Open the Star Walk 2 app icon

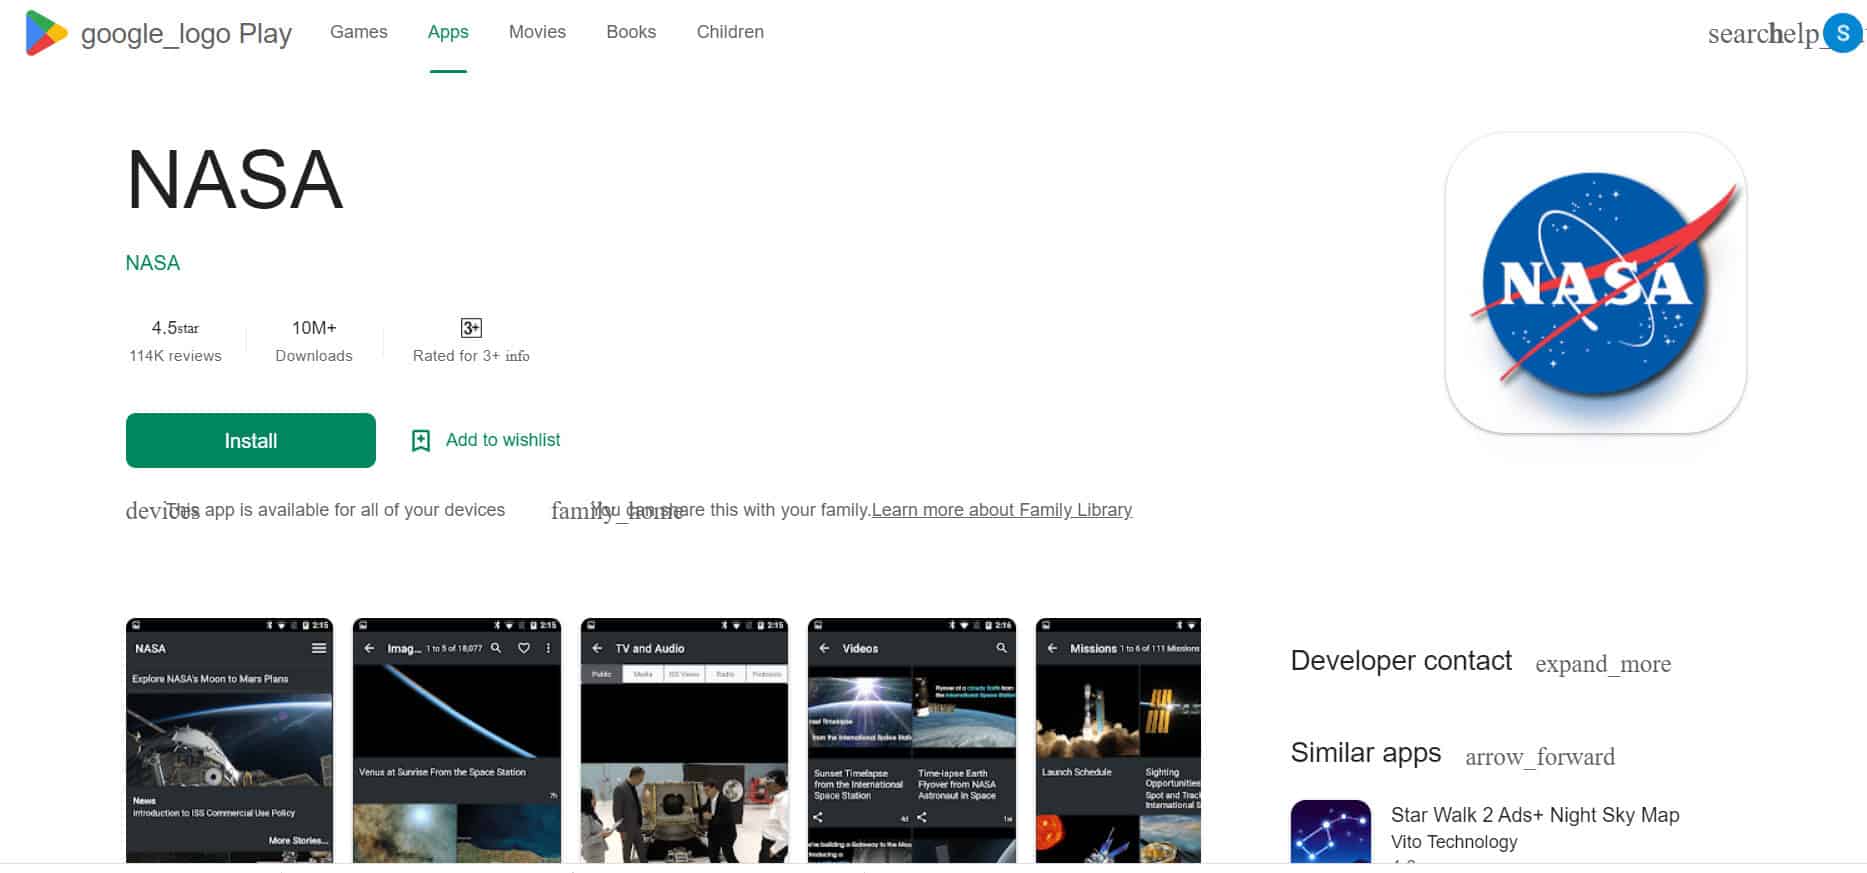click(x=1330, y=832)
